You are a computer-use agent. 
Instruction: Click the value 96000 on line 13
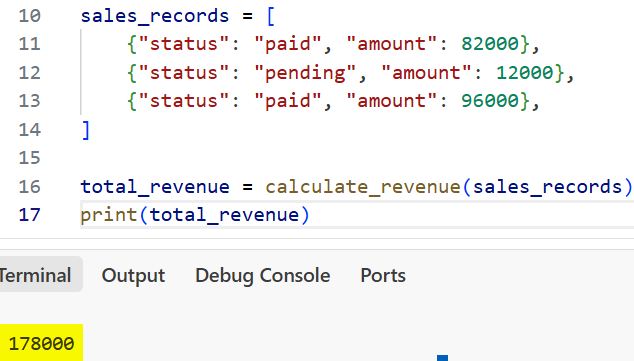490,101
